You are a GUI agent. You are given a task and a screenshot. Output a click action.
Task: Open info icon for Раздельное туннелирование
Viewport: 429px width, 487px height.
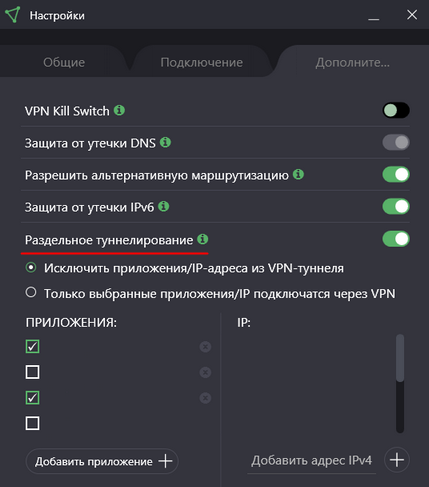[203, 239]
